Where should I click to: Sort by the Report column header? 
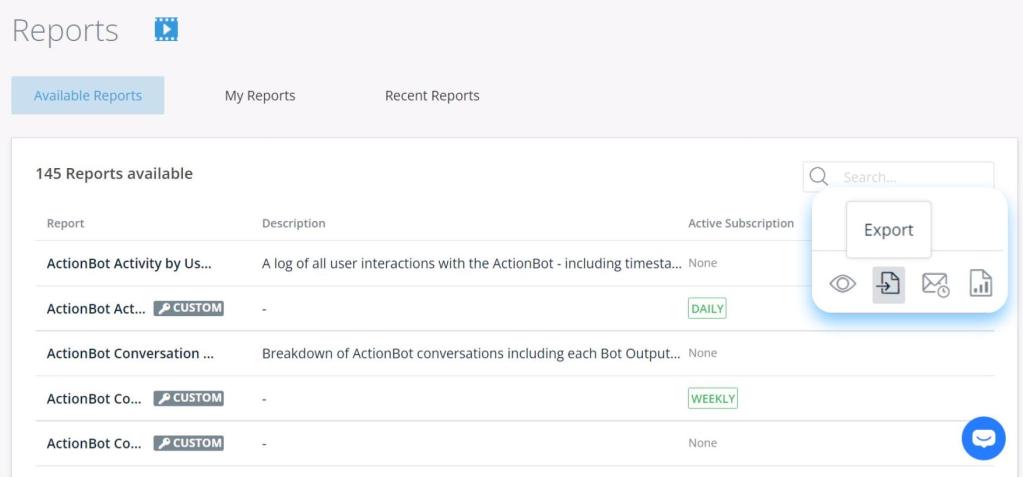click(x=66, y=223)
